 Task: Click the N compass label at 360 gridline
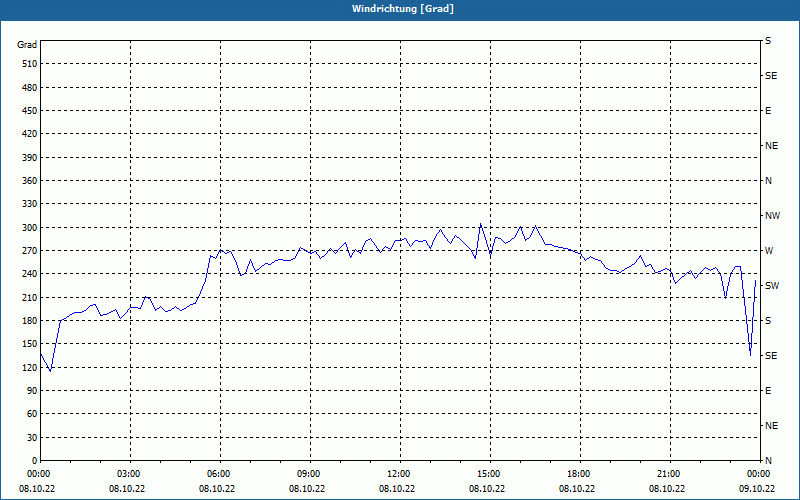click(768, 181)
